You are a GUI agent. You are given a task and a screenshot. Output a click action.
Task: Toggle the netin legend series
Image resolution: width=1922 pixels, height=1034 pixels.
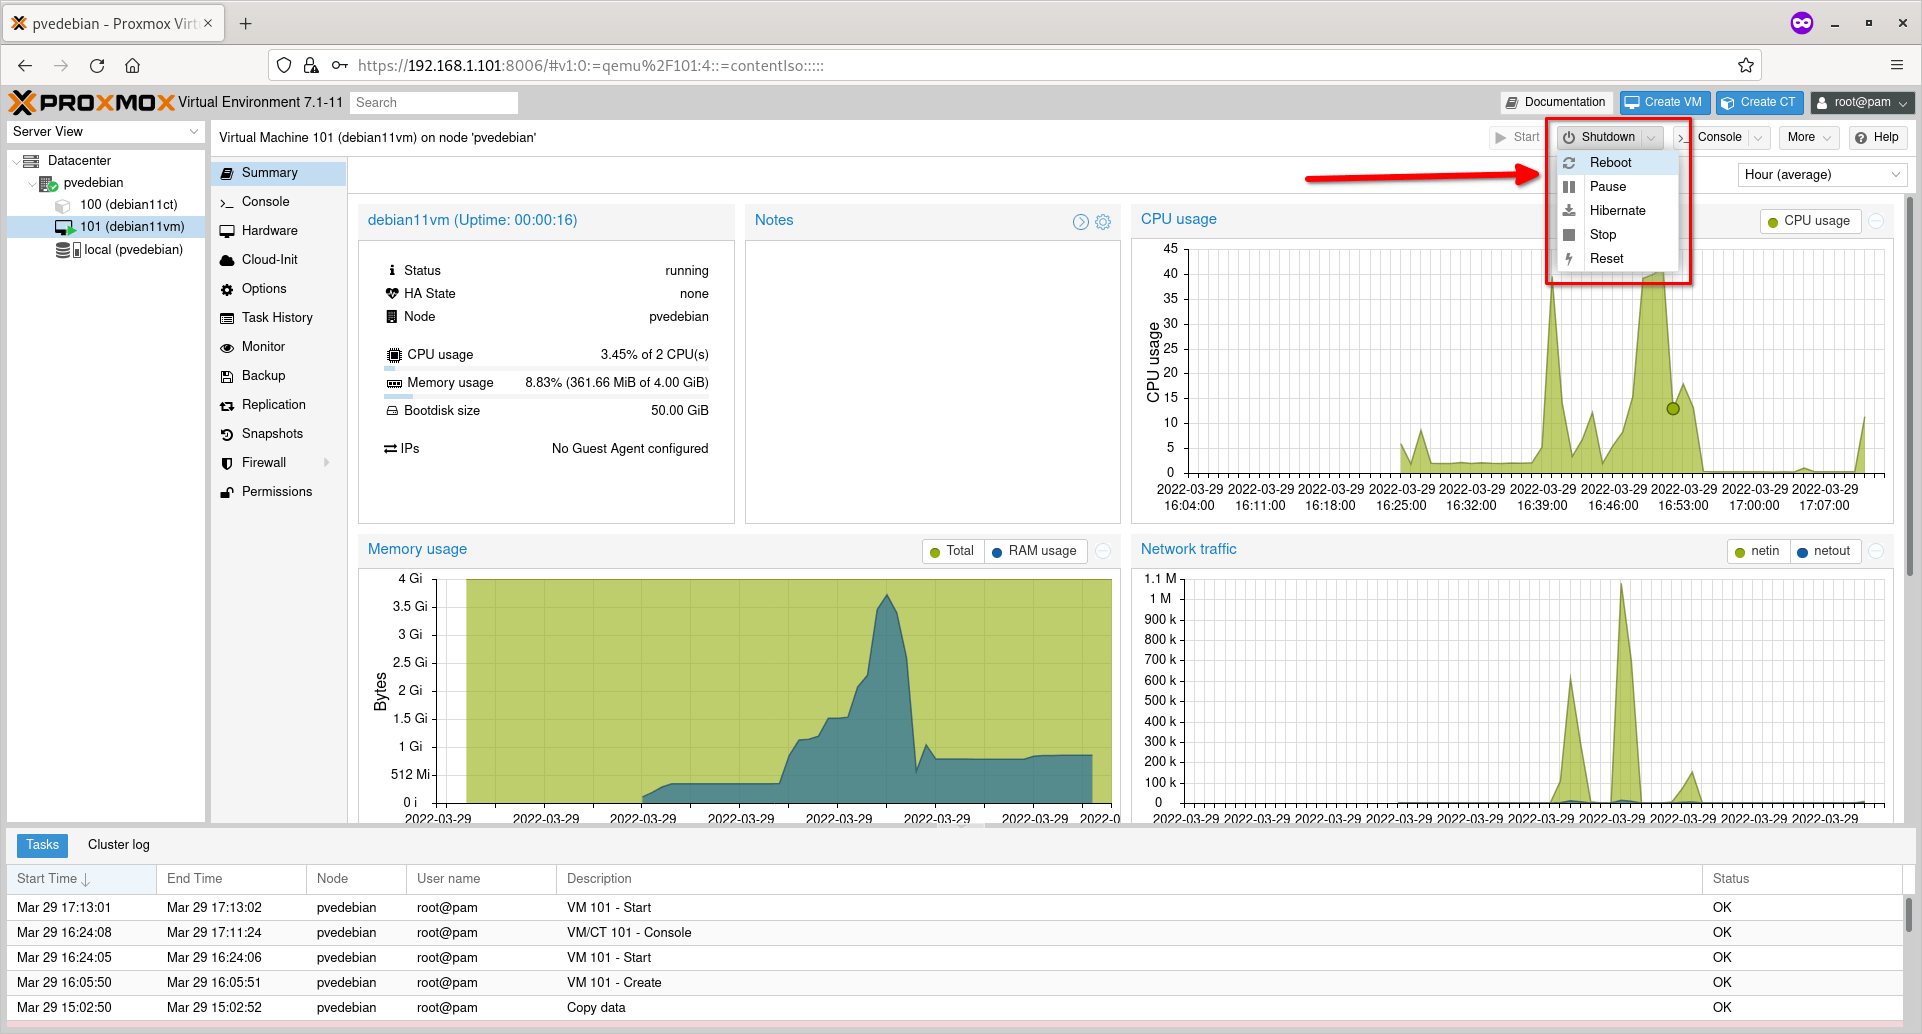point(1758,551)
